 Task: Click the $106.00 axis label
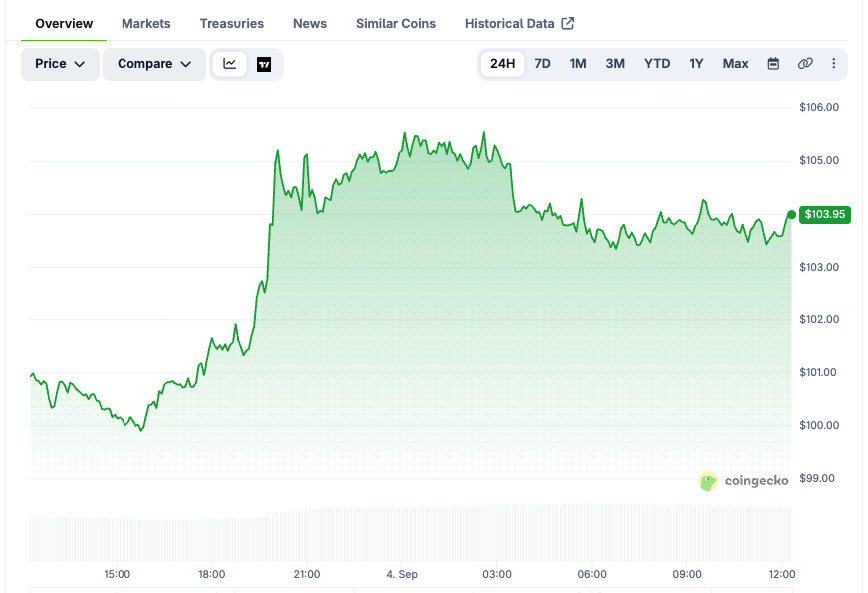[x=819, y=107]
